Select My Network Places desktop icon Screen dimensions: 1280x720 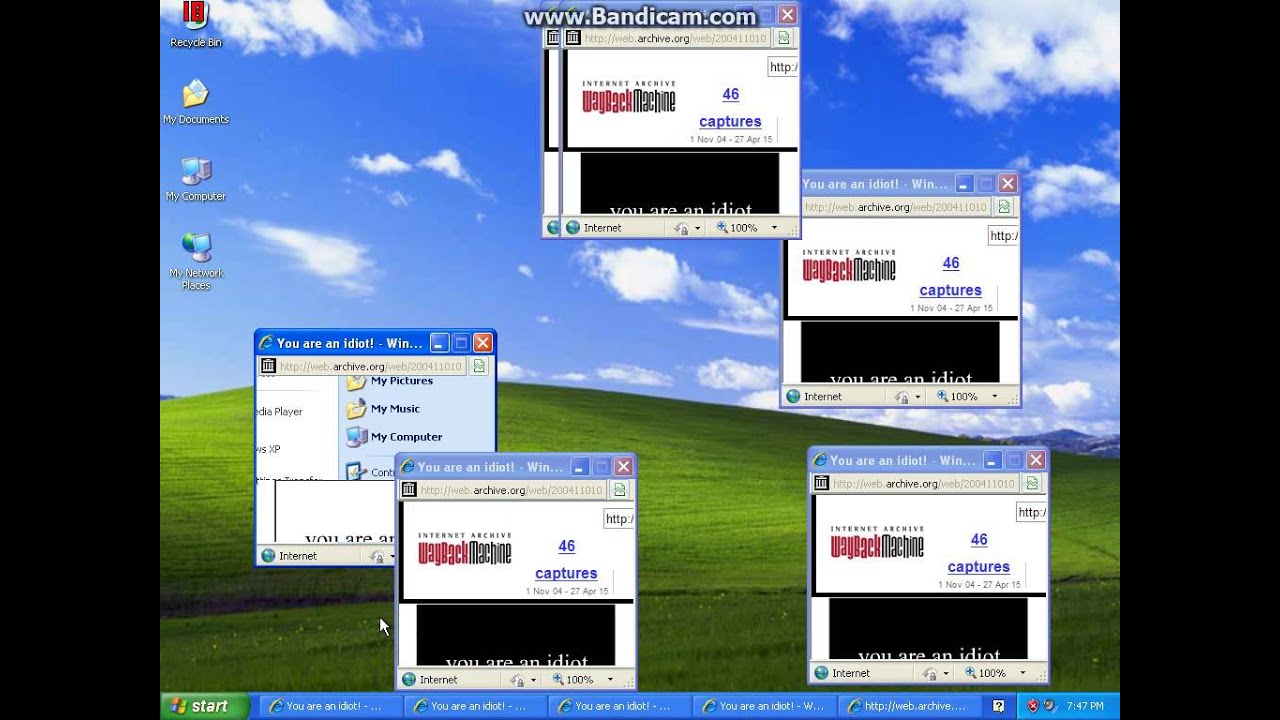click(196, 262)
